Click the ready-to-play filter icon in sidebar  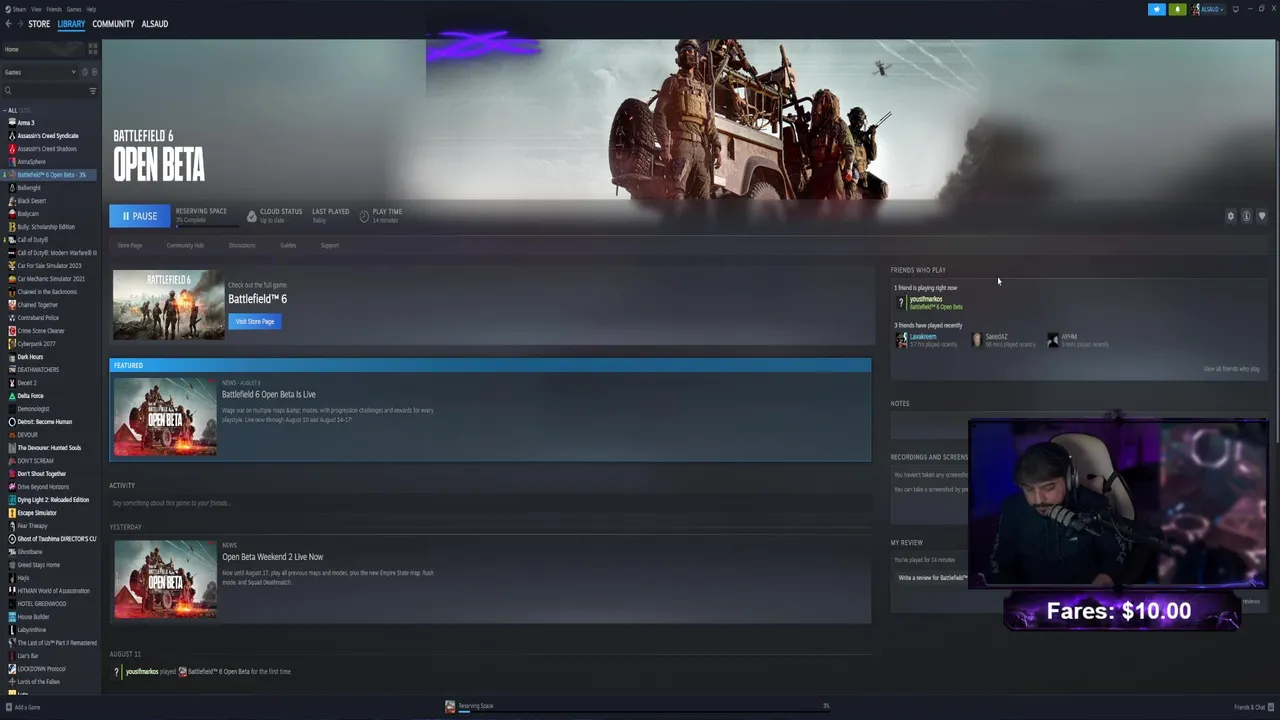pos(94,72)
